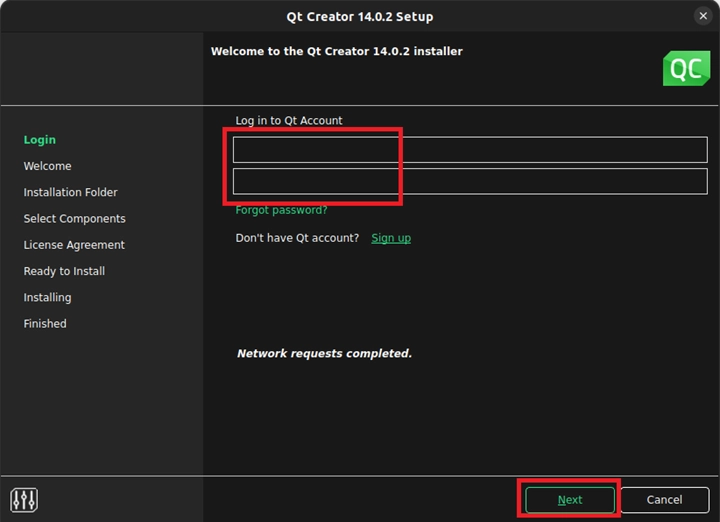720x522 pixels.
Task: Click the Welcome to Qt Creator installer heading
Action: [336, 51]
